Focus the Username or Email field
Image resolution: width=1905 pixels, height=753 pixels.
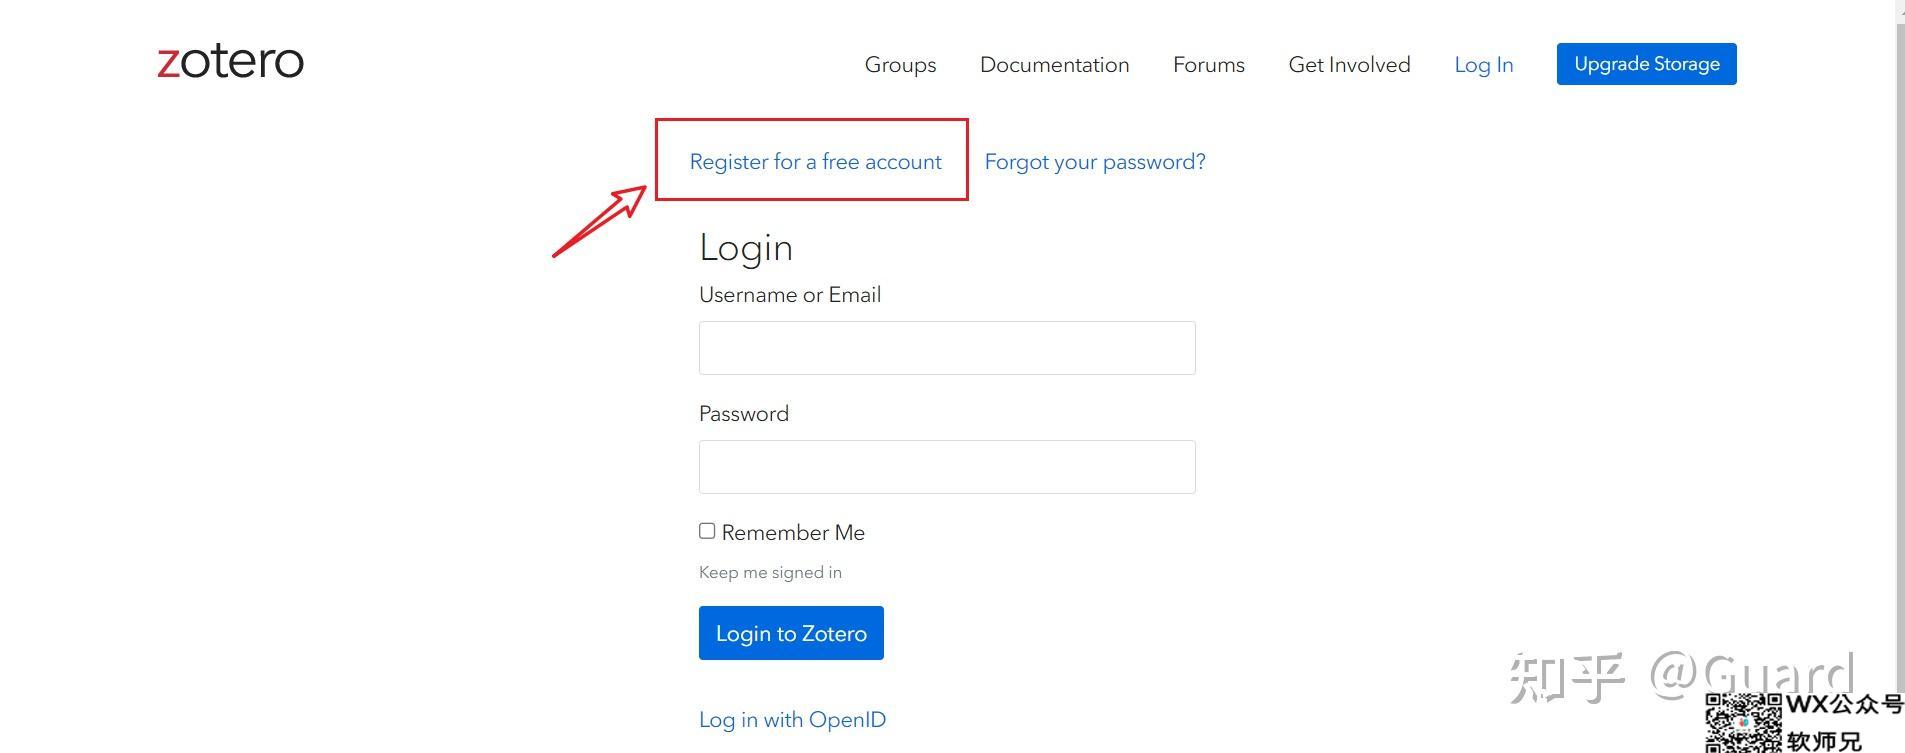(947, 348)
